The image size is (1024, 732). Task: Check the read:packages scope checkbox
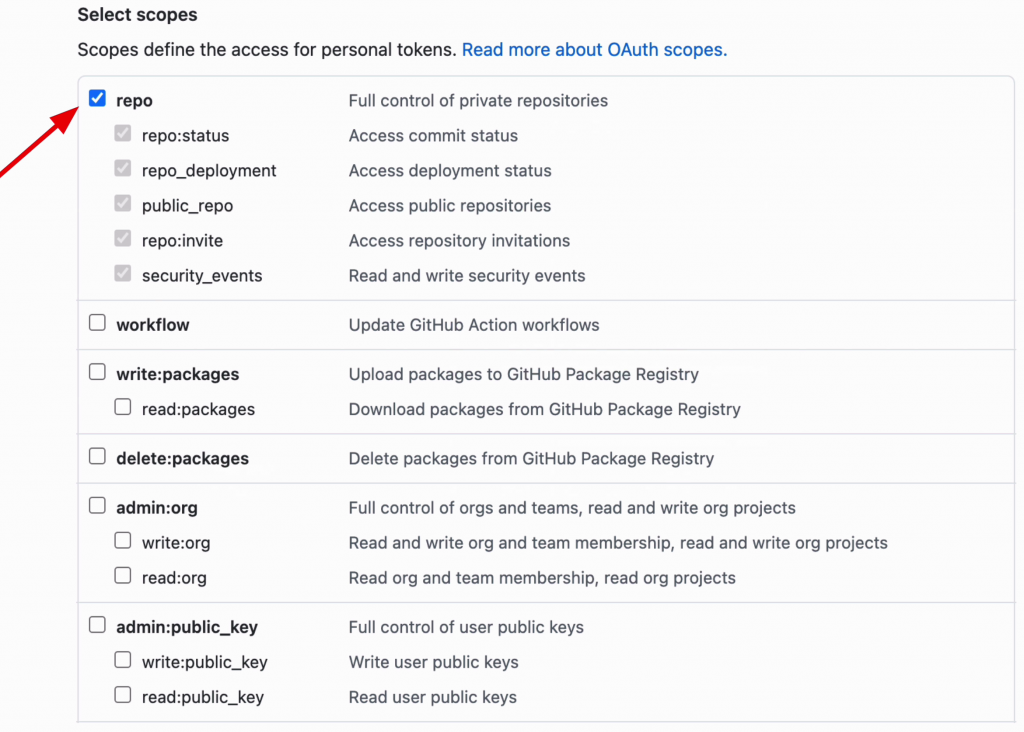coord(122,407)
